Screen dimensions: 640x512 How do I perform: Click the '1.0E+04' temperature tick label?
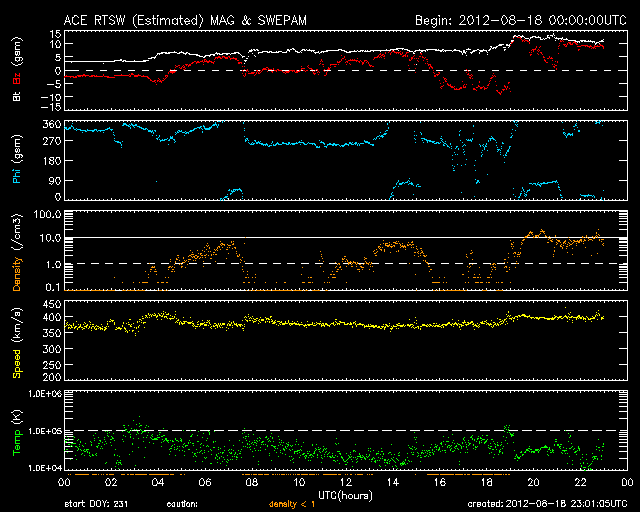point(45,468)
